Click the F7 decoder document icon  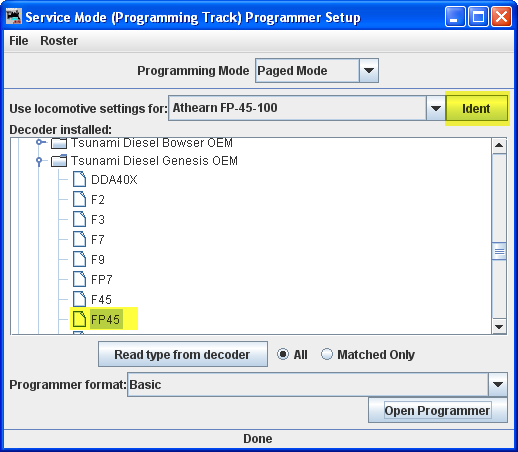coord(79,239)
